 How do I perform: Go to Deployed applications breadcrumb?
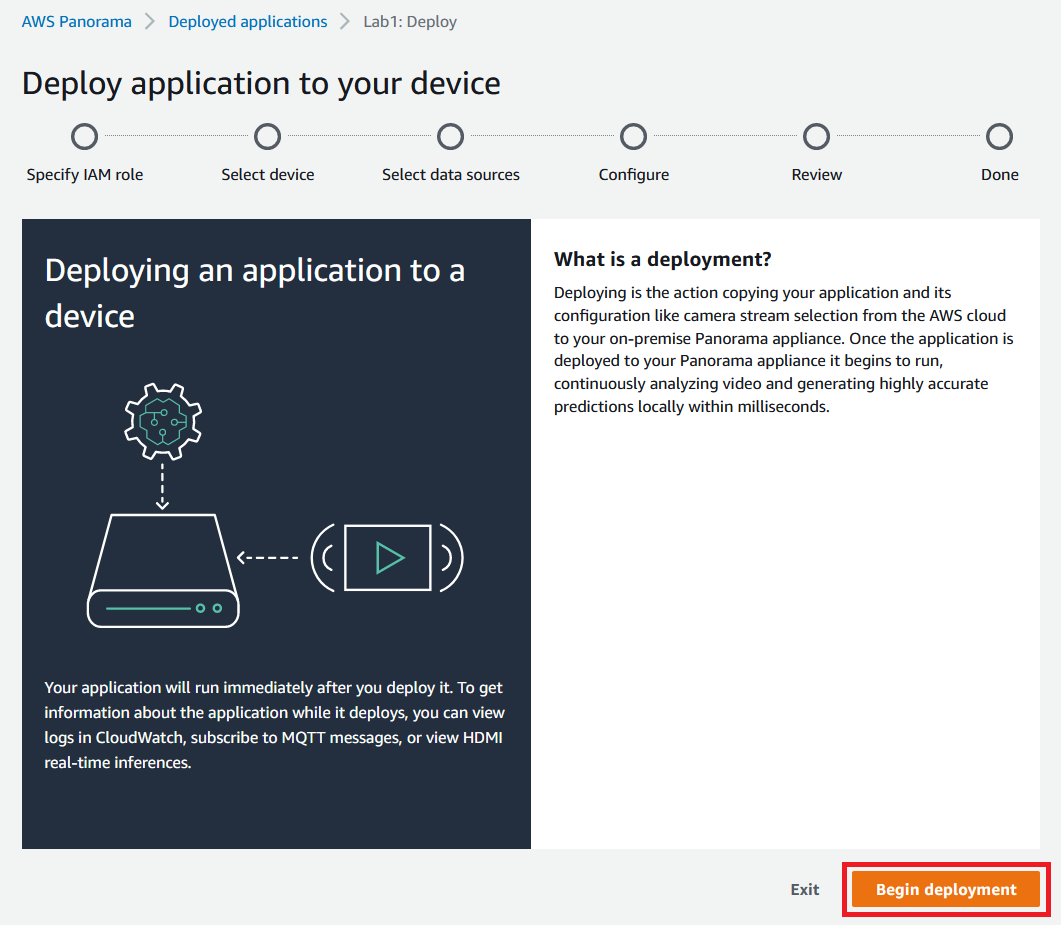click(248, 22)
